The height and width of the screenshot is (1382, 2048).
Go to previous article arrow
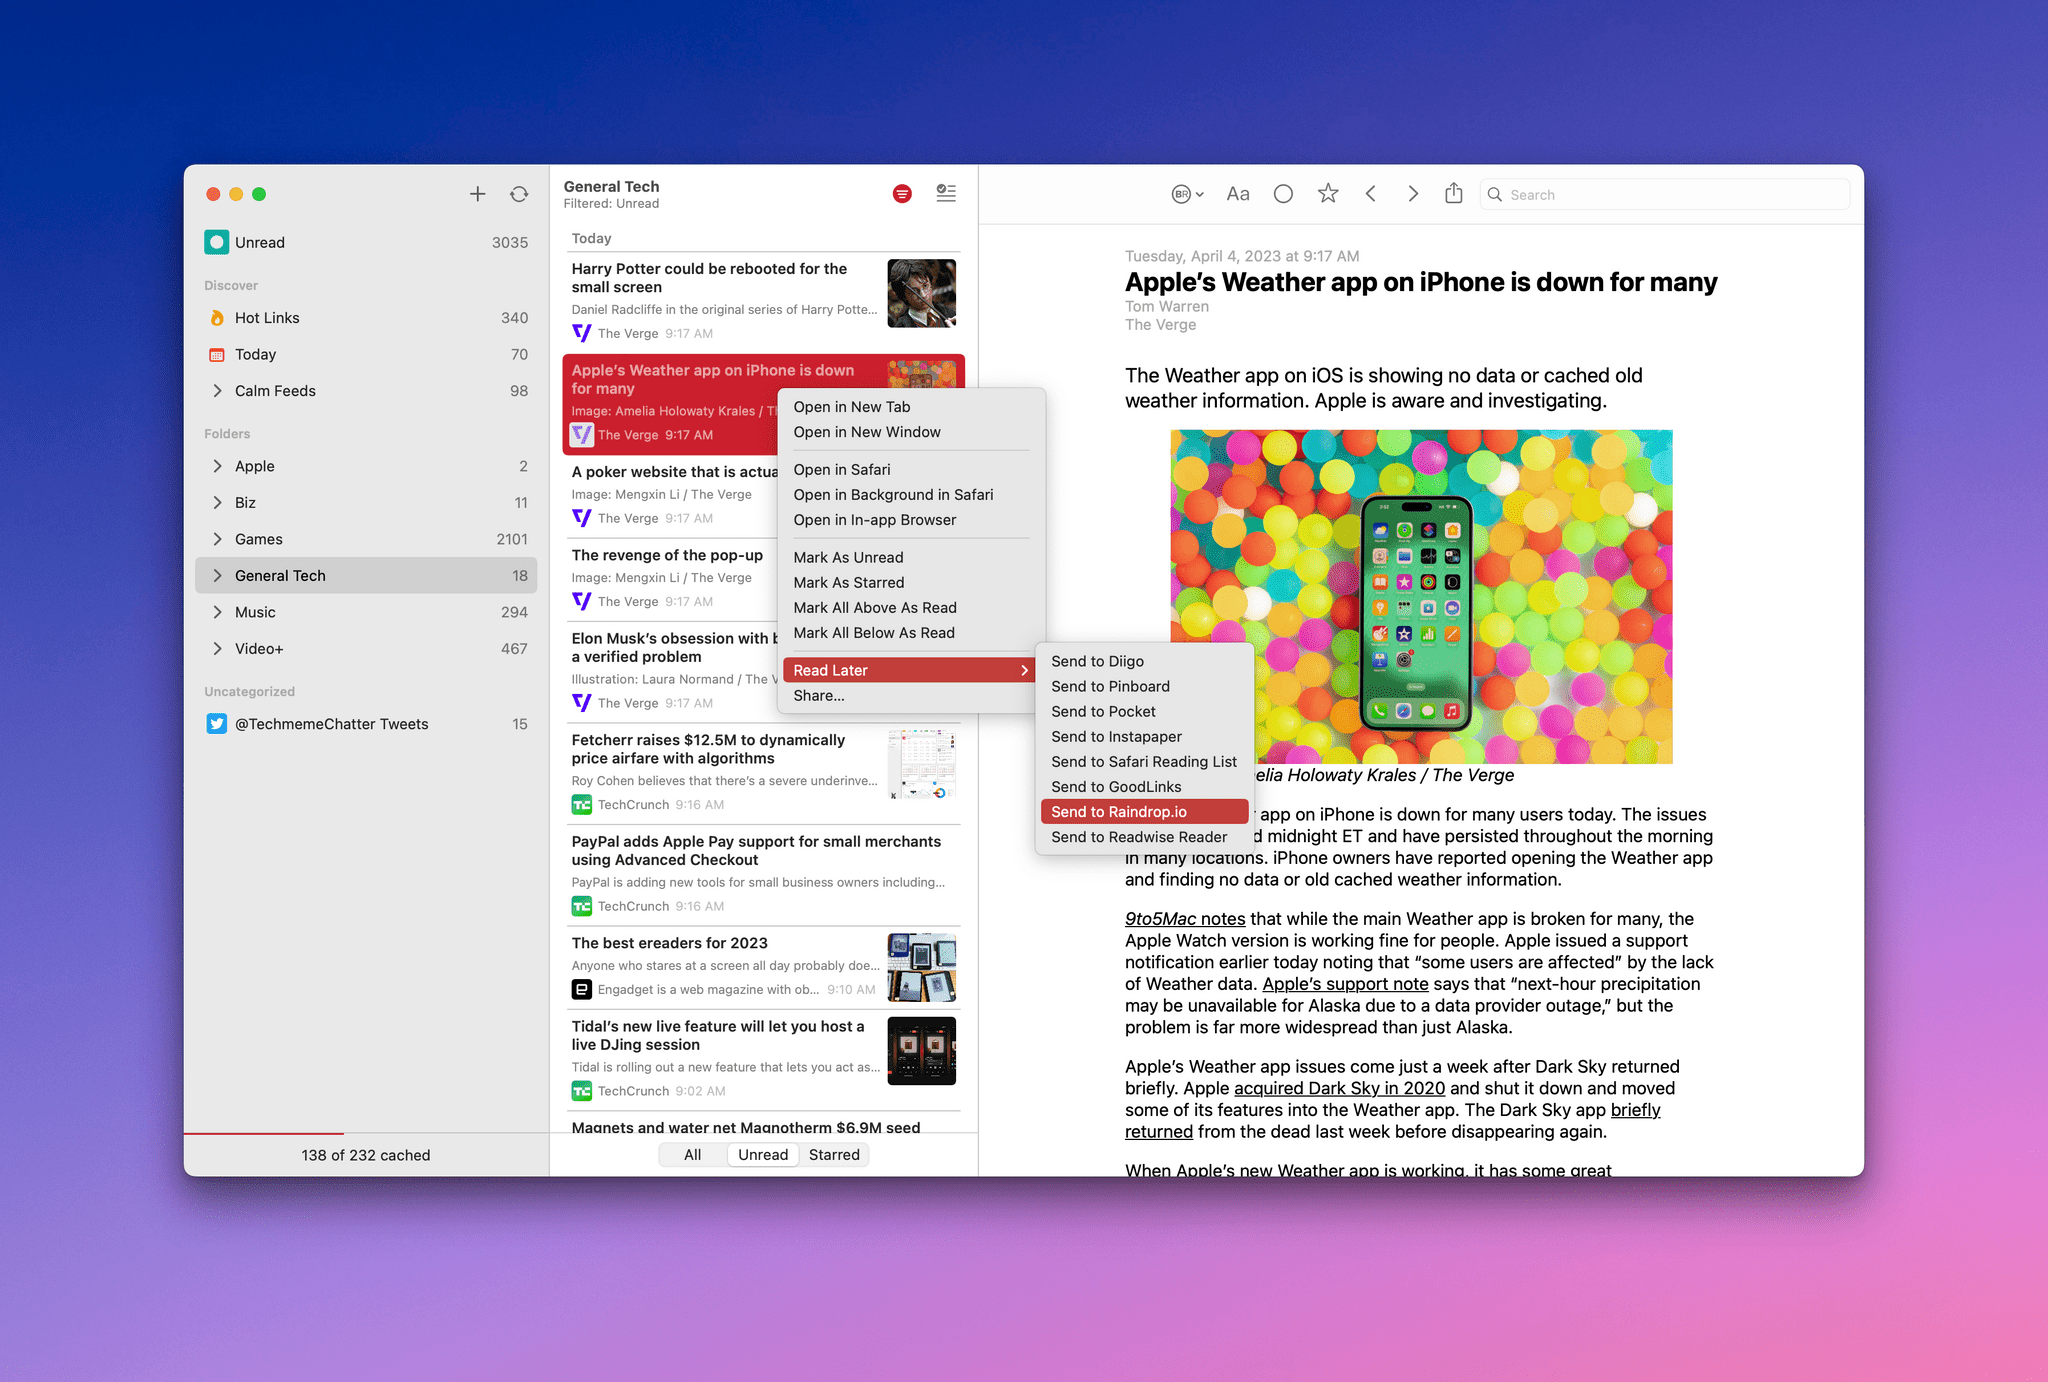[1371, 194]
